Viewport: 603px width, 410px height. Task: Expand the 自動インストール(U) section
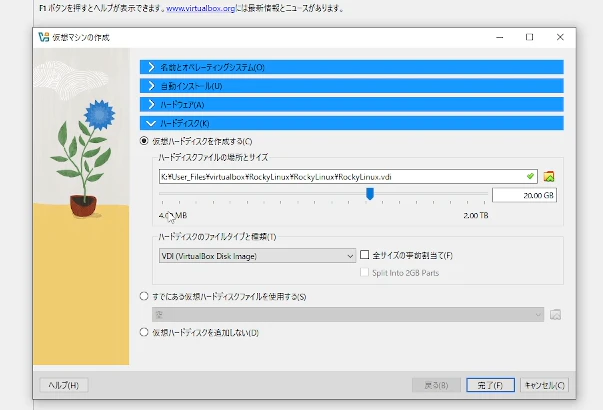351,86
